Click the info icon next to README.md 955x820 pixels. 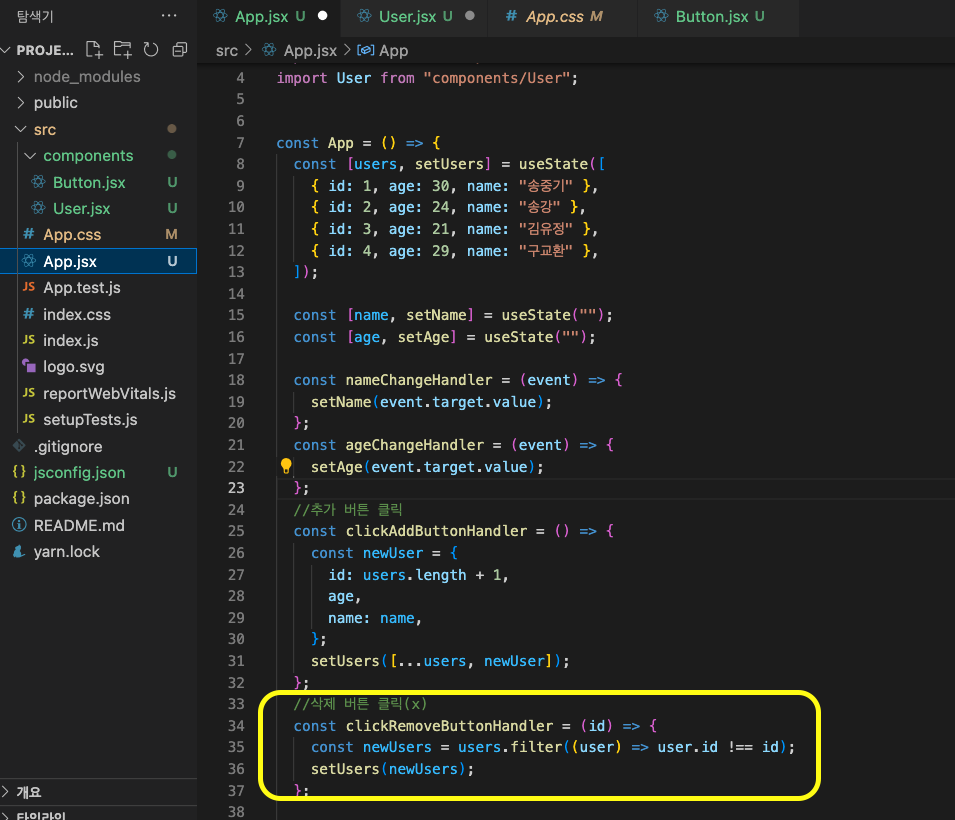[19, 525]
